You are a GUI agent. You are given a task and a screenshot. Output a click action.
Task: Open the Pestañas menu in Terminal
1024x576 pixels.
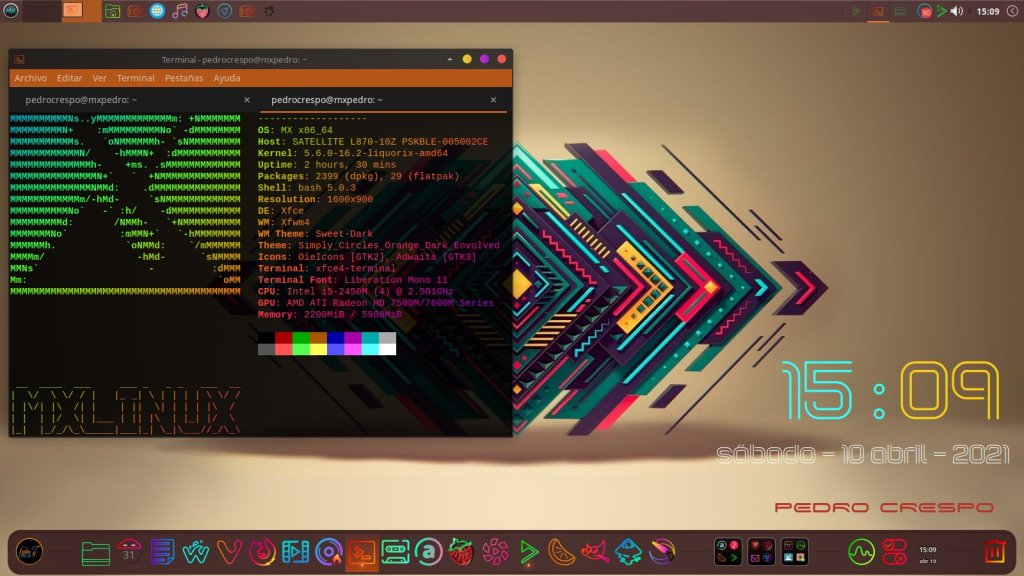point(183,78)
